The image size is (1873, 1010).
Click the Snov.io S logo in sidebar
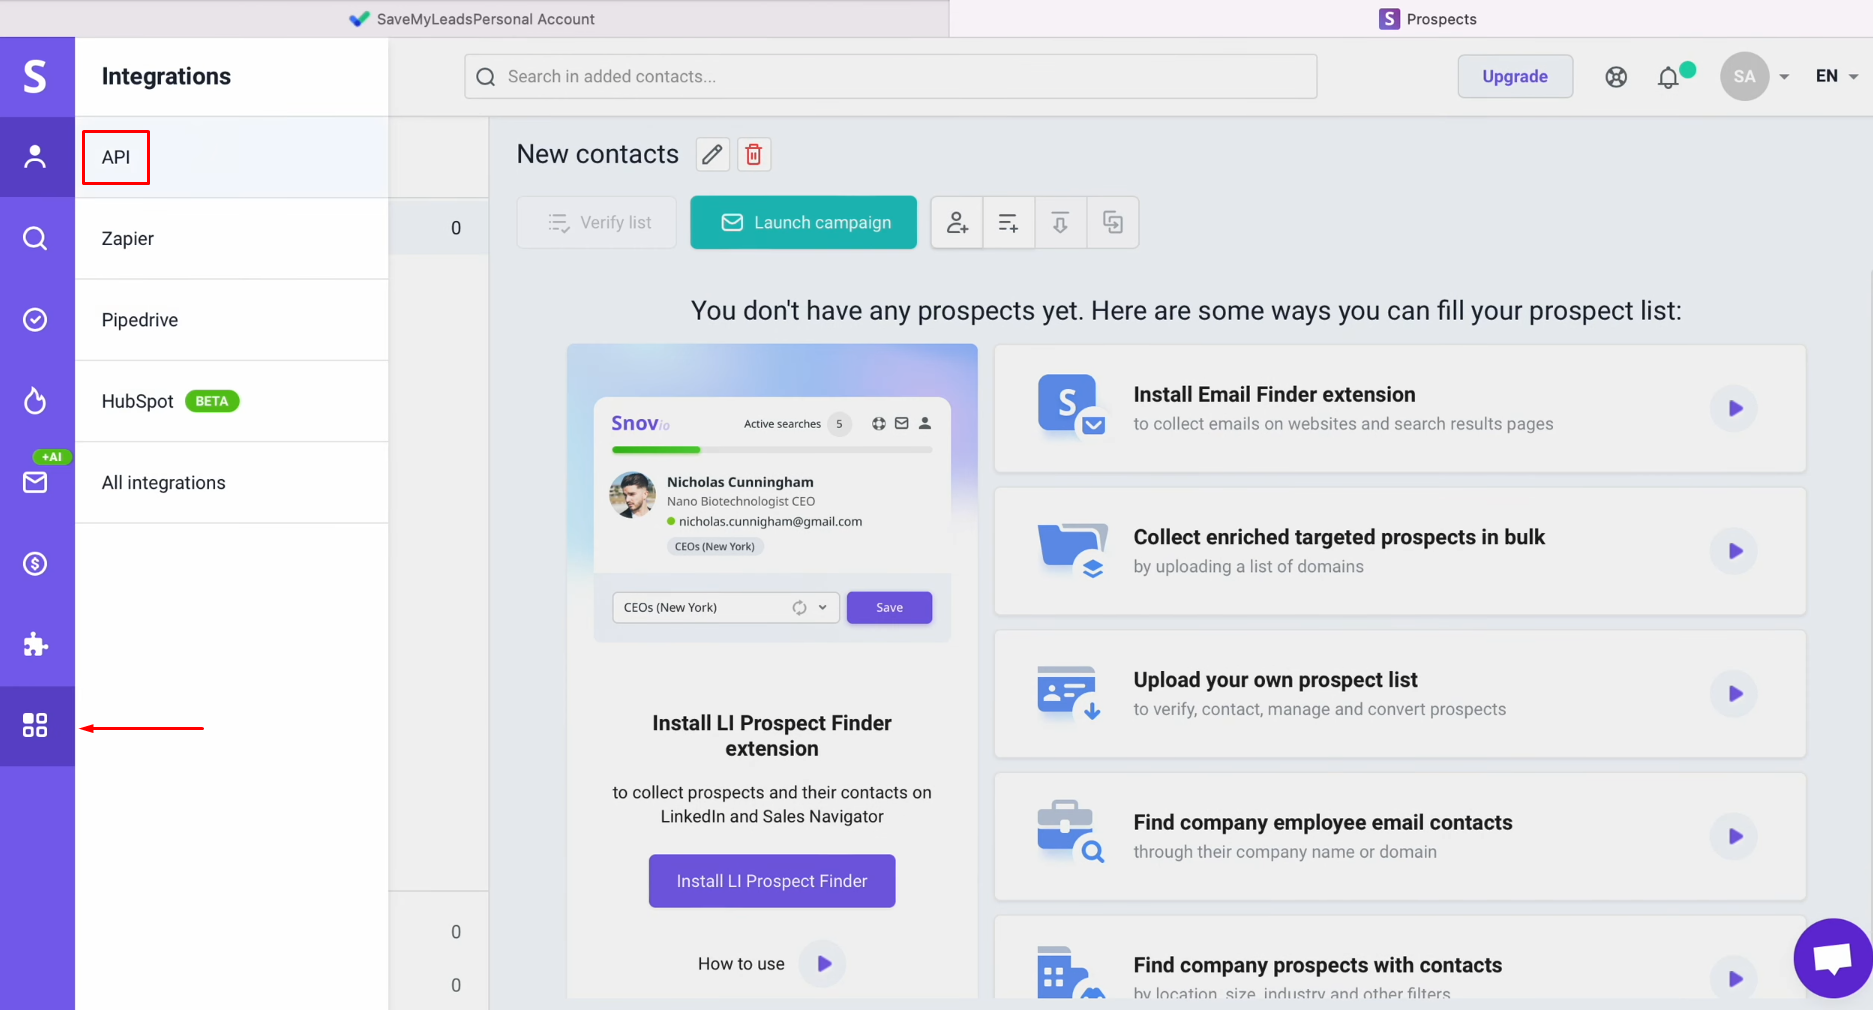pos(36,77)
